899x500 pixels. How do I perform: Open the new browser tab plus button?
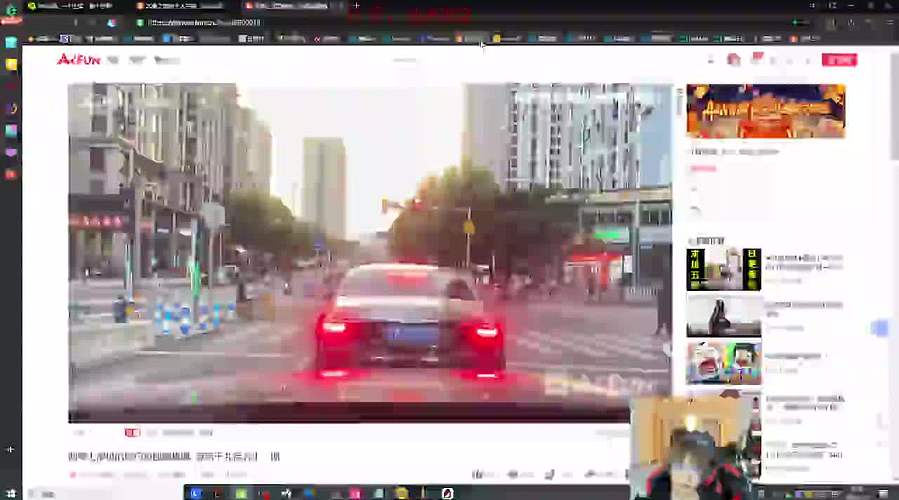click(x=356, y=6)
